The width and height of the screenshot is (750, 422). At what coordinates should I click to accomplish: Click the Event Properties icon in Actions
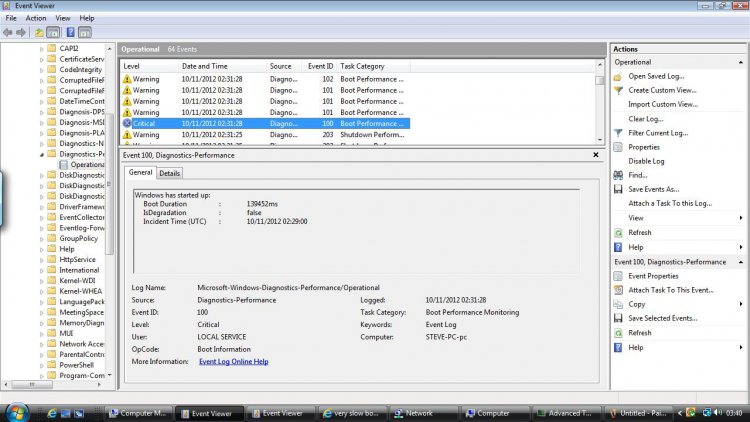coord(619,276)
